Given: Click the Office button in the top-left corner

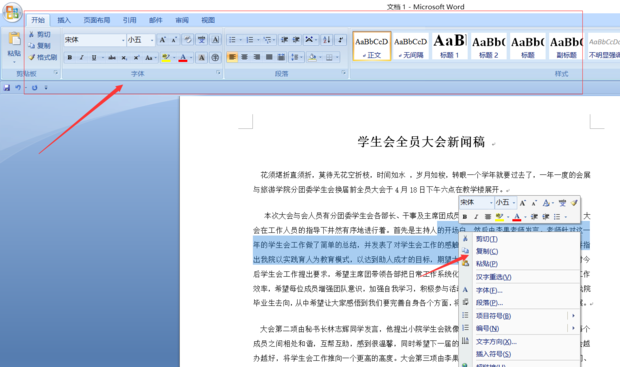Looking at the screenshot, I should [x=12, y=12].
